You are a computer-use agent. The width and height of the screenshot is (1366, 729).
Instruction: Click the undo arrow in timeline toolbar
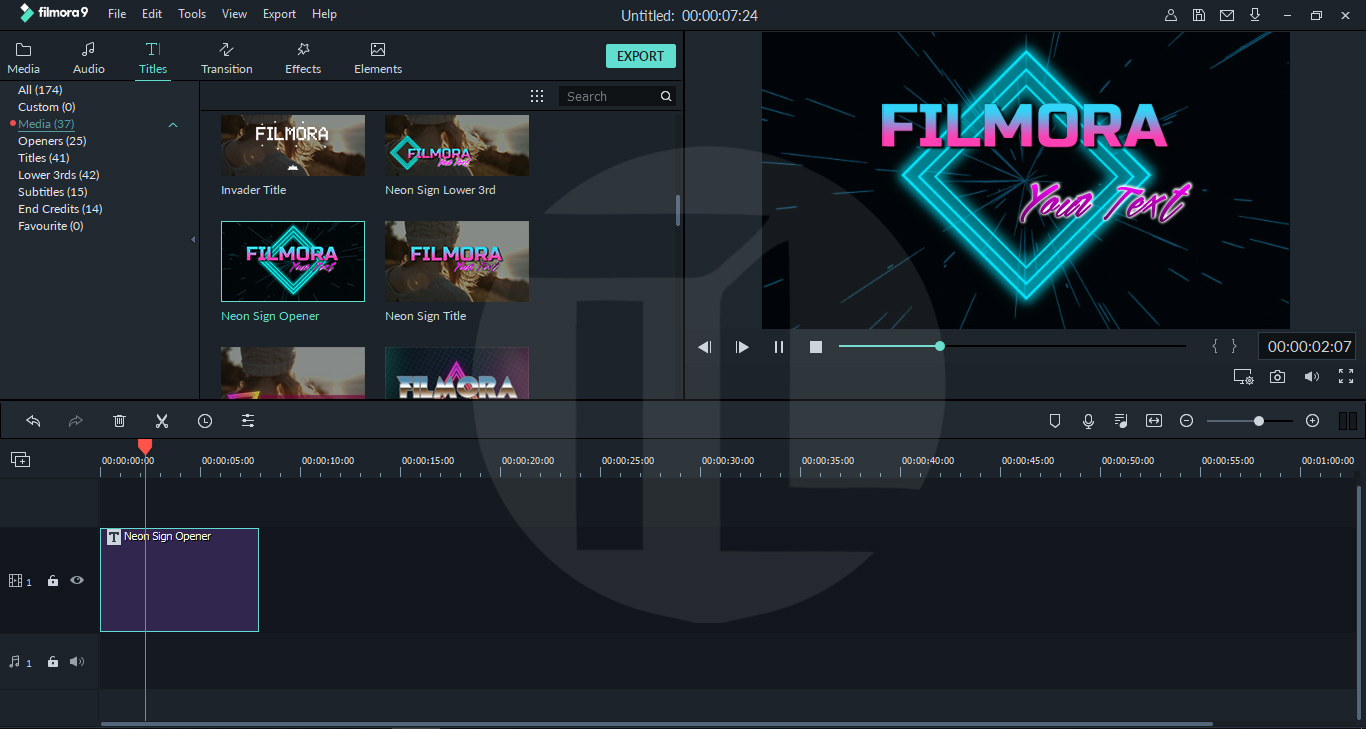(33, 421)
